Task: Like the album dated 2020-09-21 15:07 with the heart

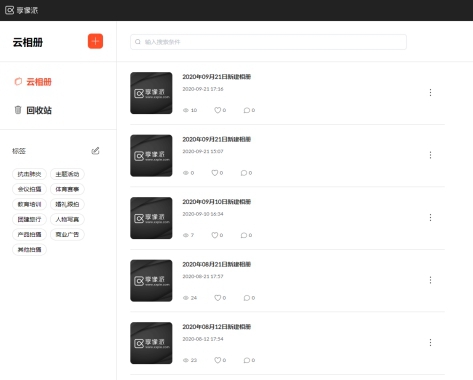Action: 215,173
